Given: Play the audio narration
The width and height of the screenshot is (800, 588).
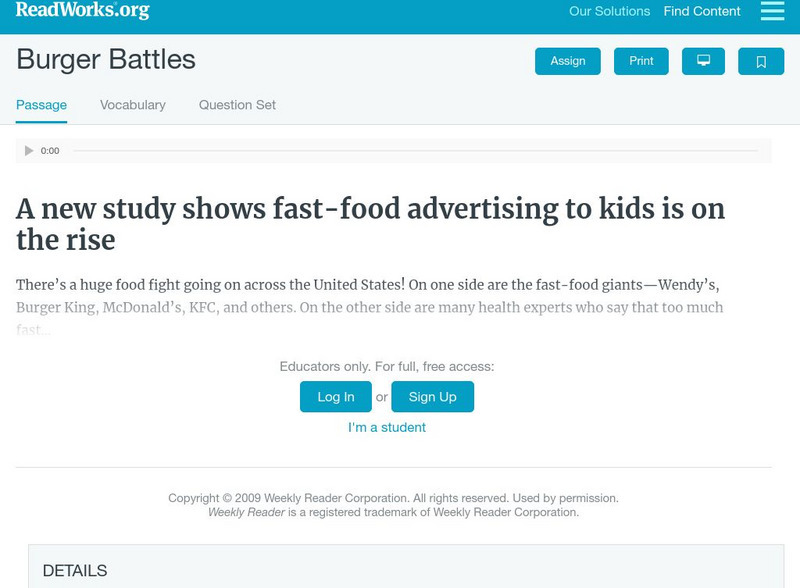Looking at the screenshot, I should click(x=28, y=151).
